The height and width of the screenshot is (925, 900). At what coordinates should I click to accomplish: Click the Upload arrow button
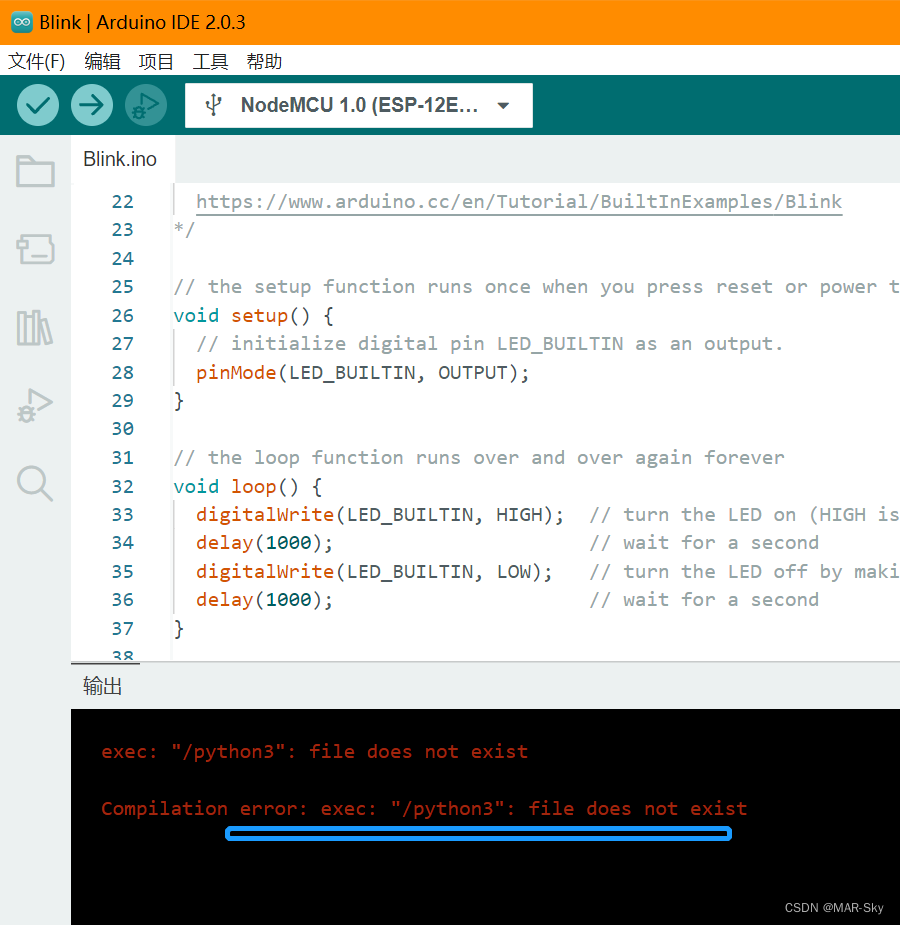(92, 105)
